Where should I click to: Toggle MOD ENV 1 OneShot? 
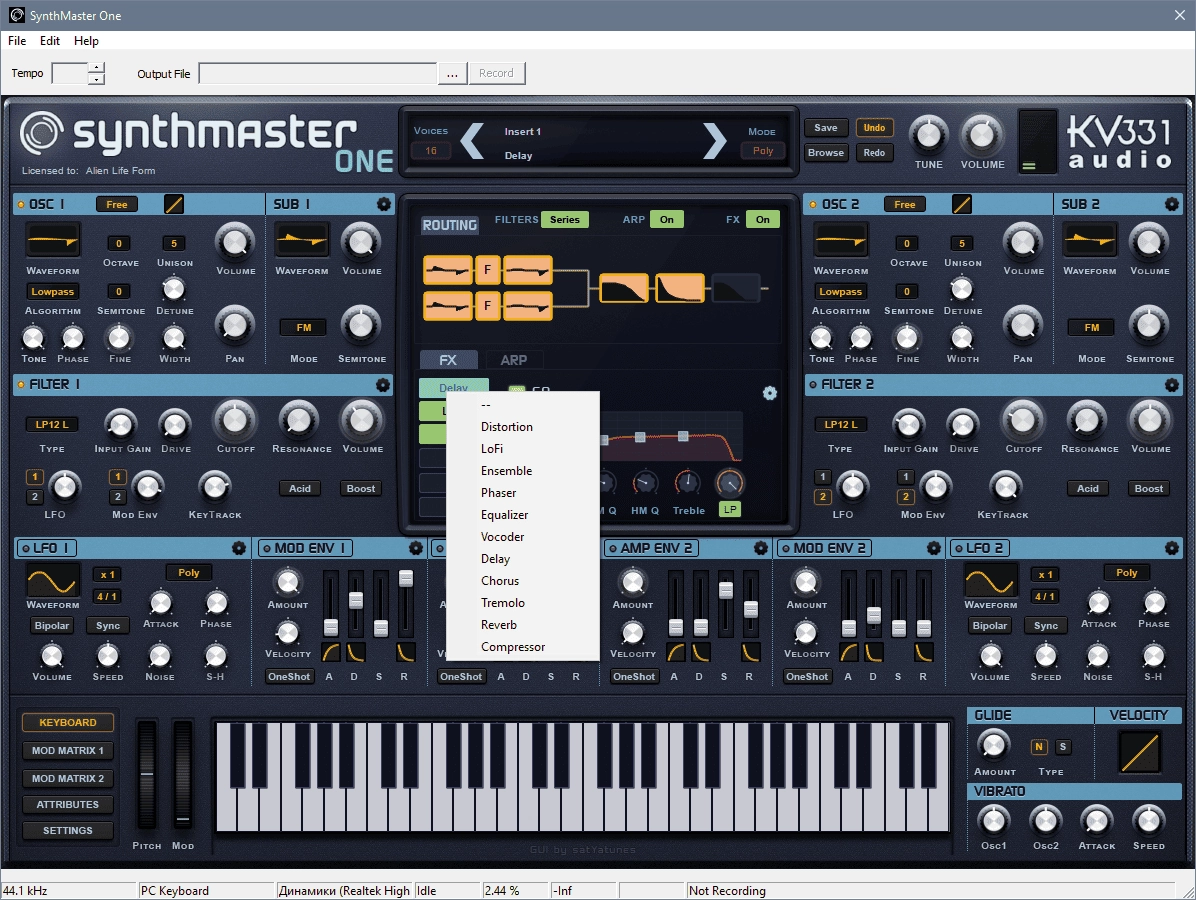point(289,677)
